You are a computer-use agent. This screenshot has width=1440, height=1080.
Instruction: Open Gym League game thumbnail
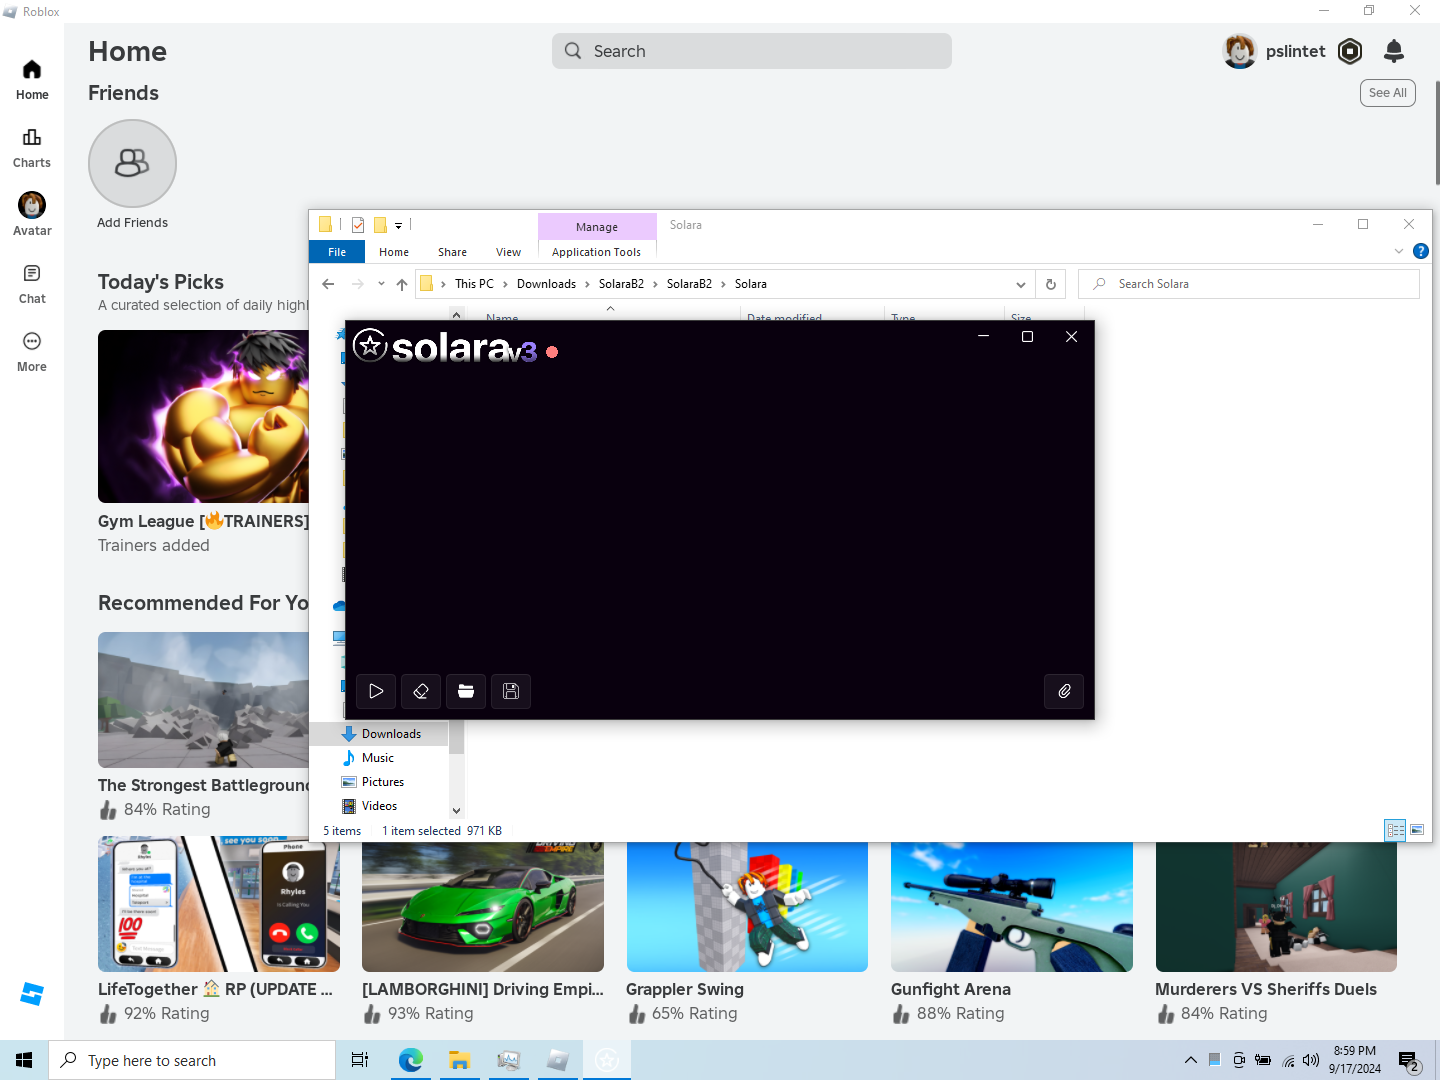pyautogui.click(x=204, y=417)
